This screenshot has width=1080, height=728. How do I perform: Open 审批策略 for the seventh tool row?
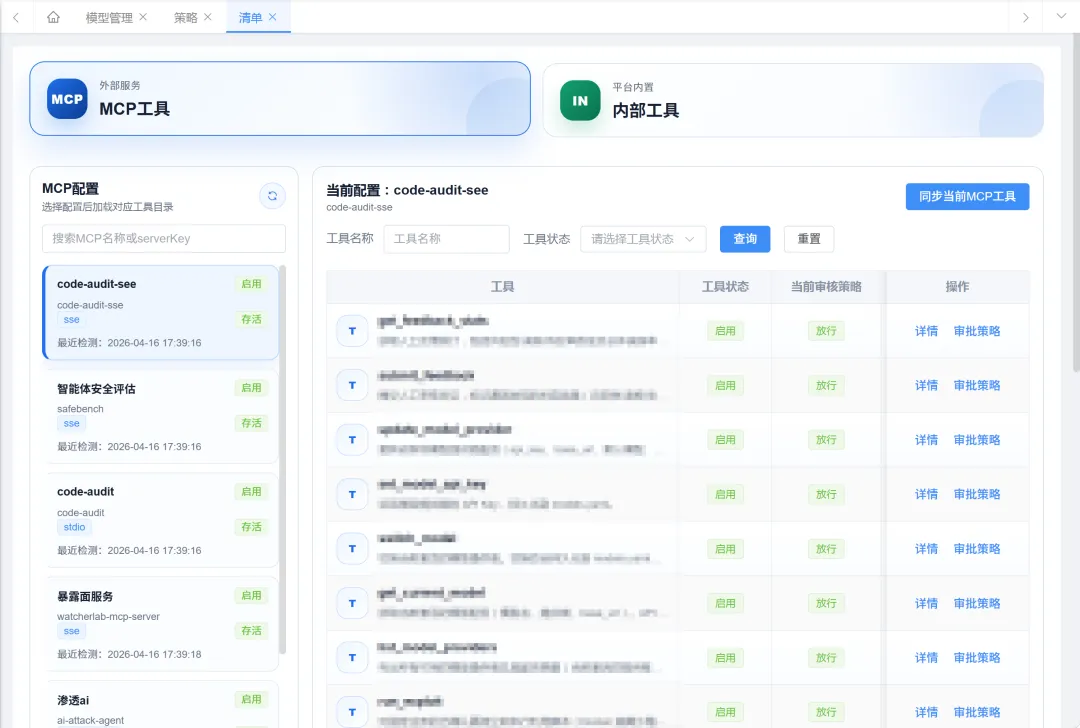tap(977, 658)
